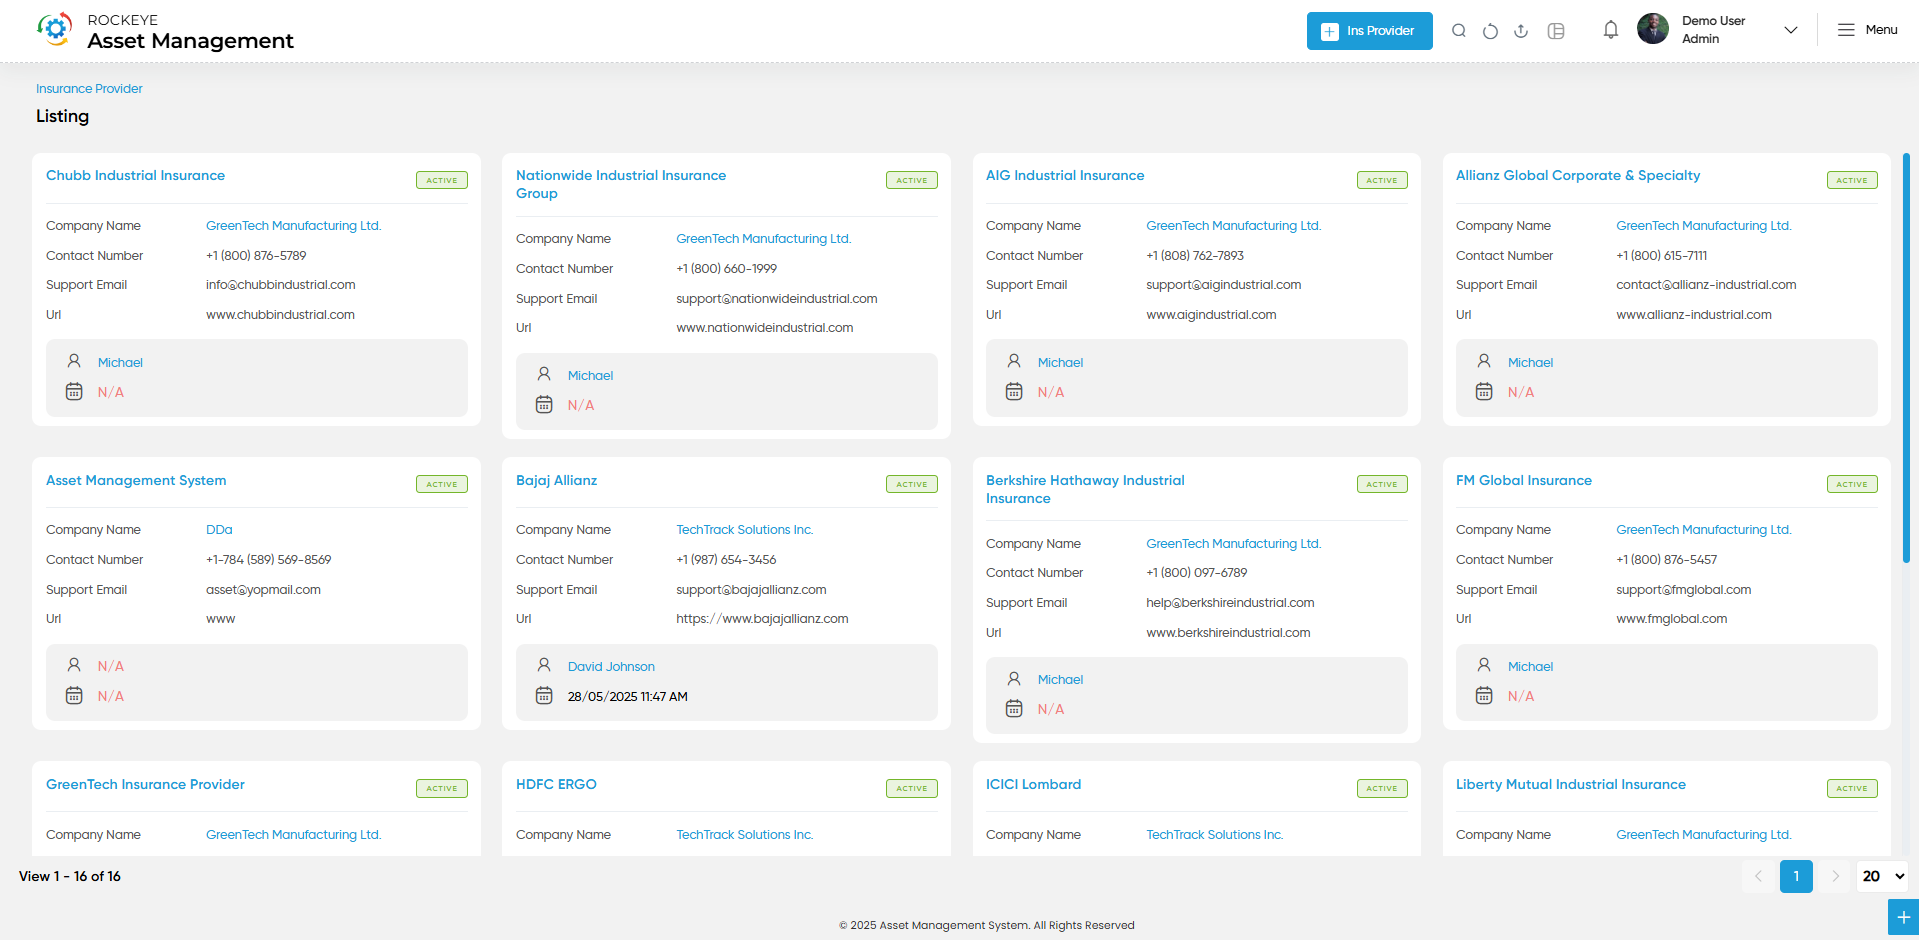1919x940 pixels.
Task: Click user Michael in Chubb card
Action: pyautogui.click(x=120, y=363)
